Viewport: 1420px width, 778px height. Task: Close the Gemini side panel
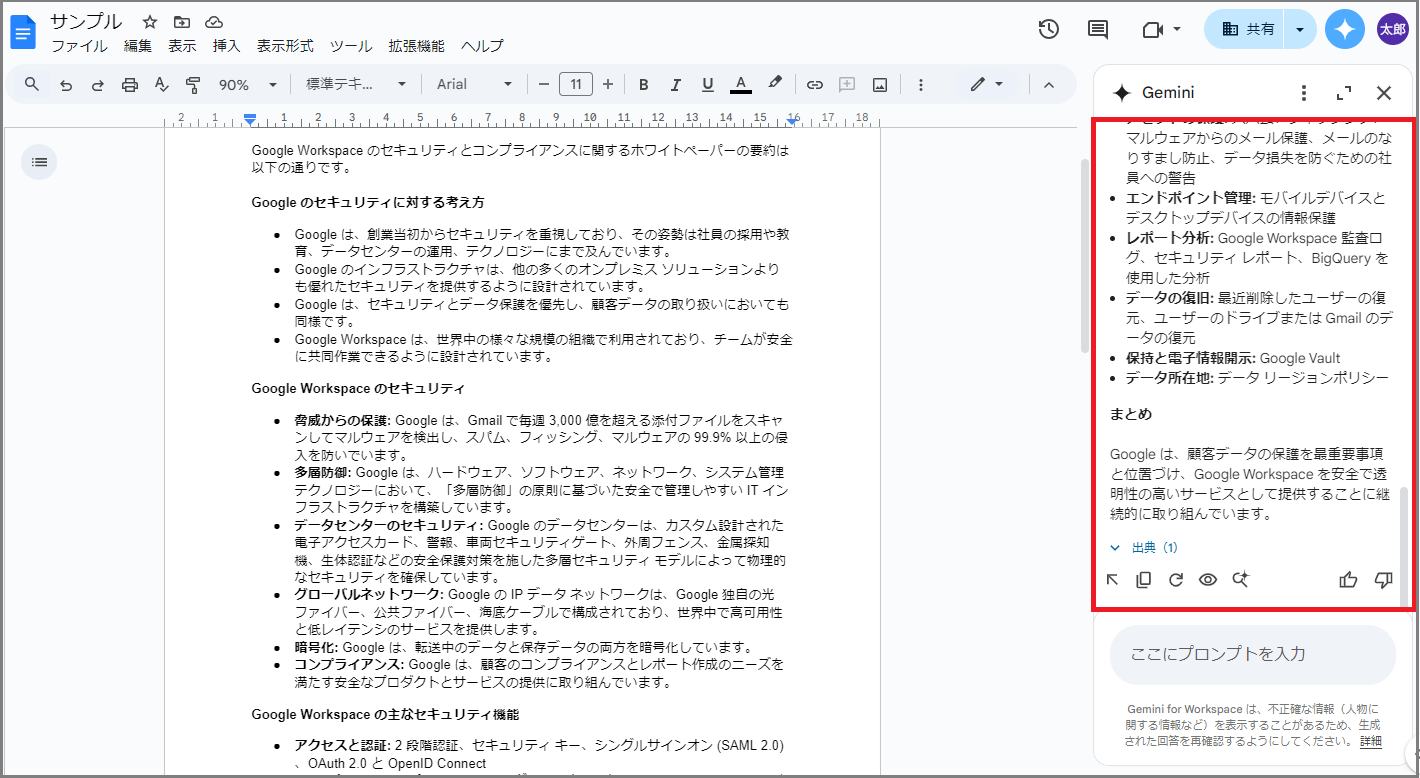(x=1384, y=93)
